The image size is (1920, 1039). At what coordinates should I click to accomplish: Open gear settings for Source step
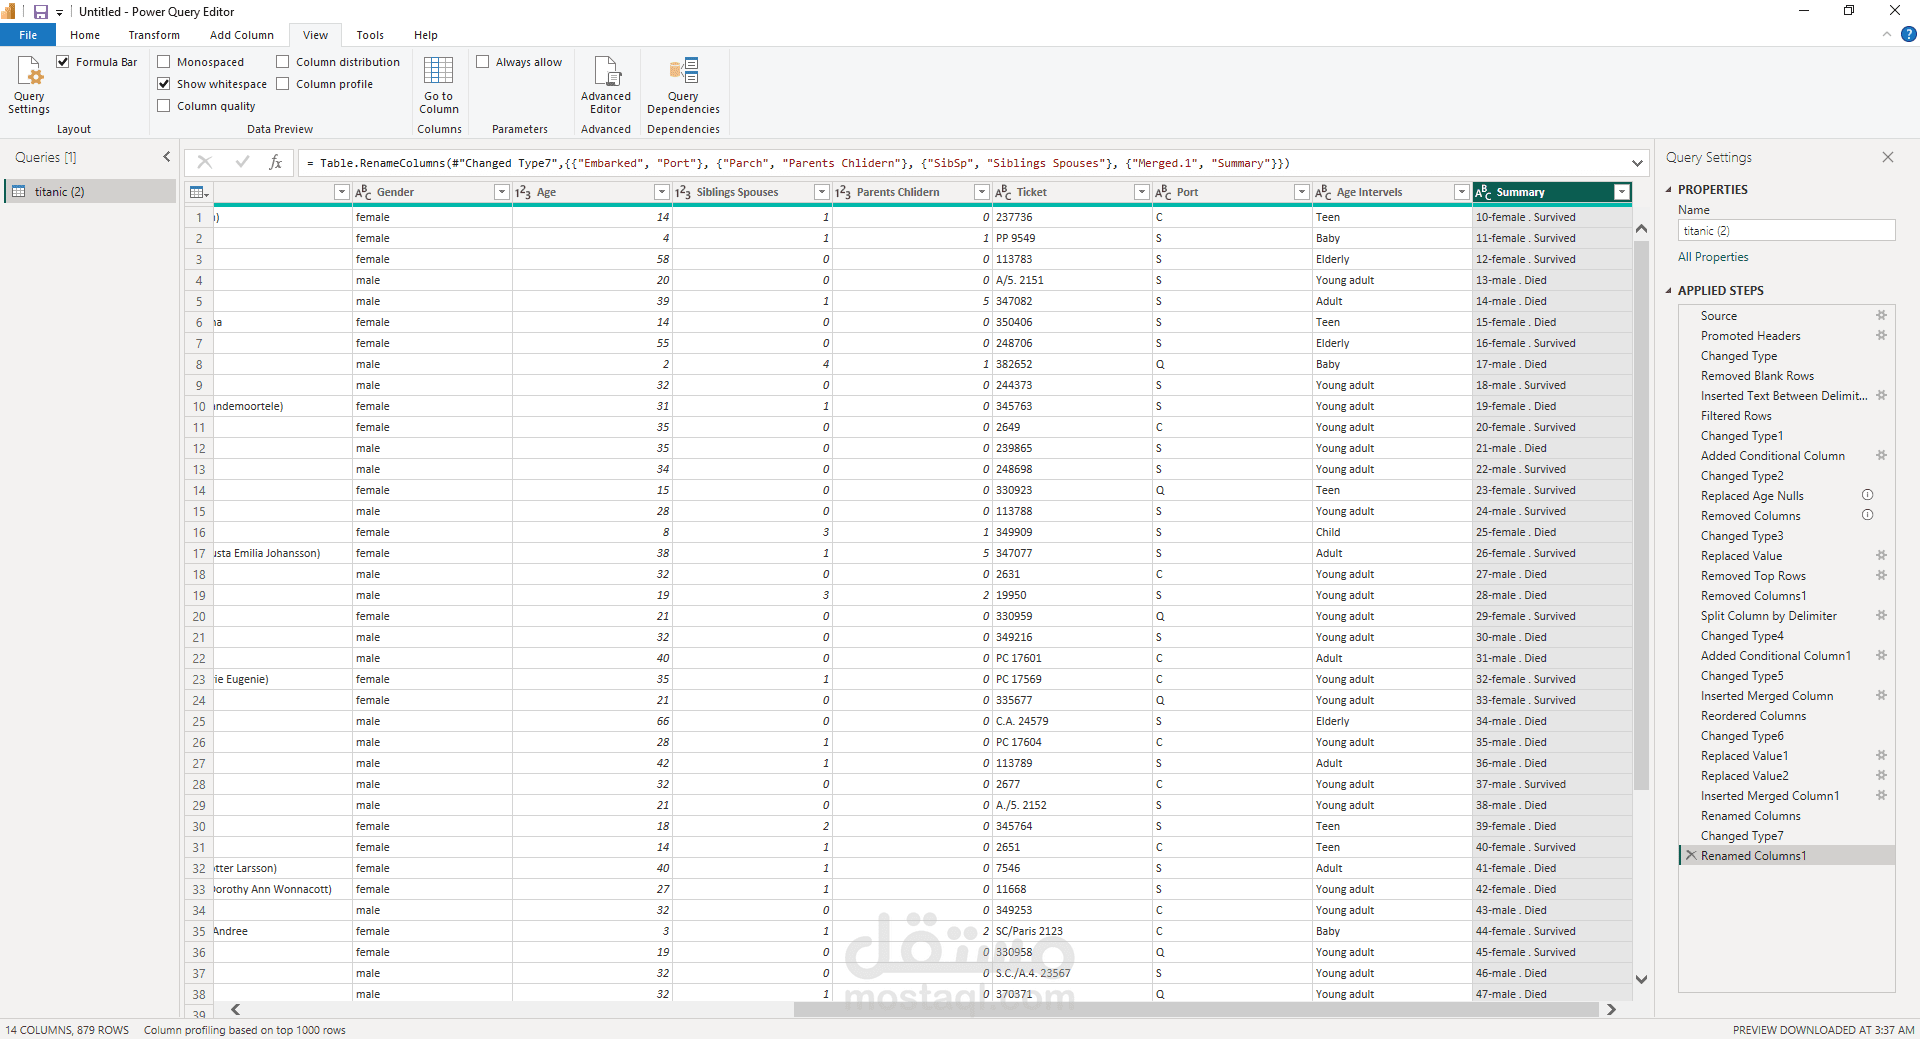[1881, 316]
